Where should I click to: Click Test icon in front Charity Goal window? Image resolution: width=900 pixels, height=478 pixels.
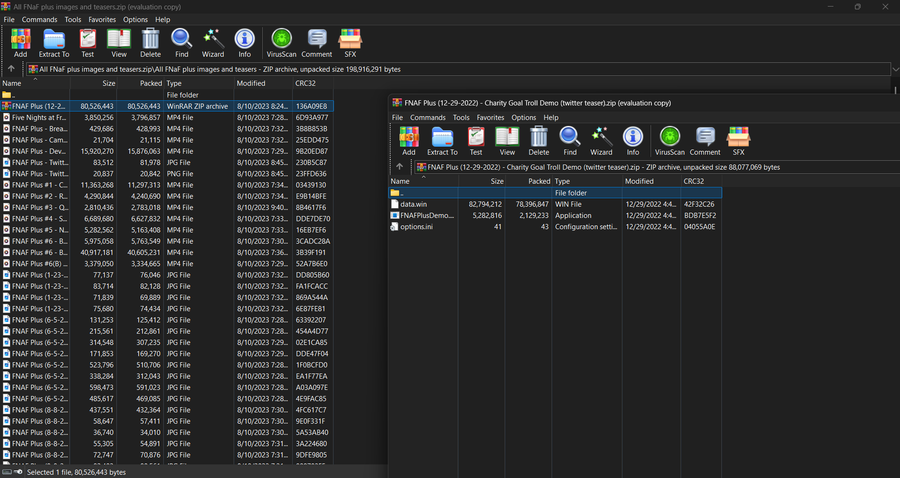point(476,141)
